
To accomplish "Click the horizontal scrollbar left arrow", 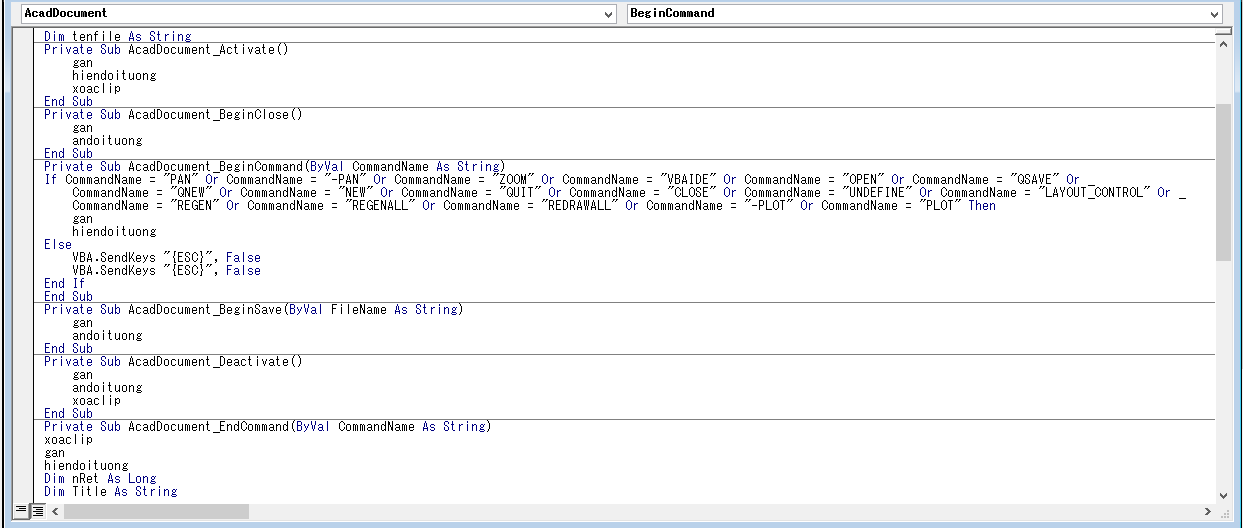I will pyautogui.click(x=55, y=511).
